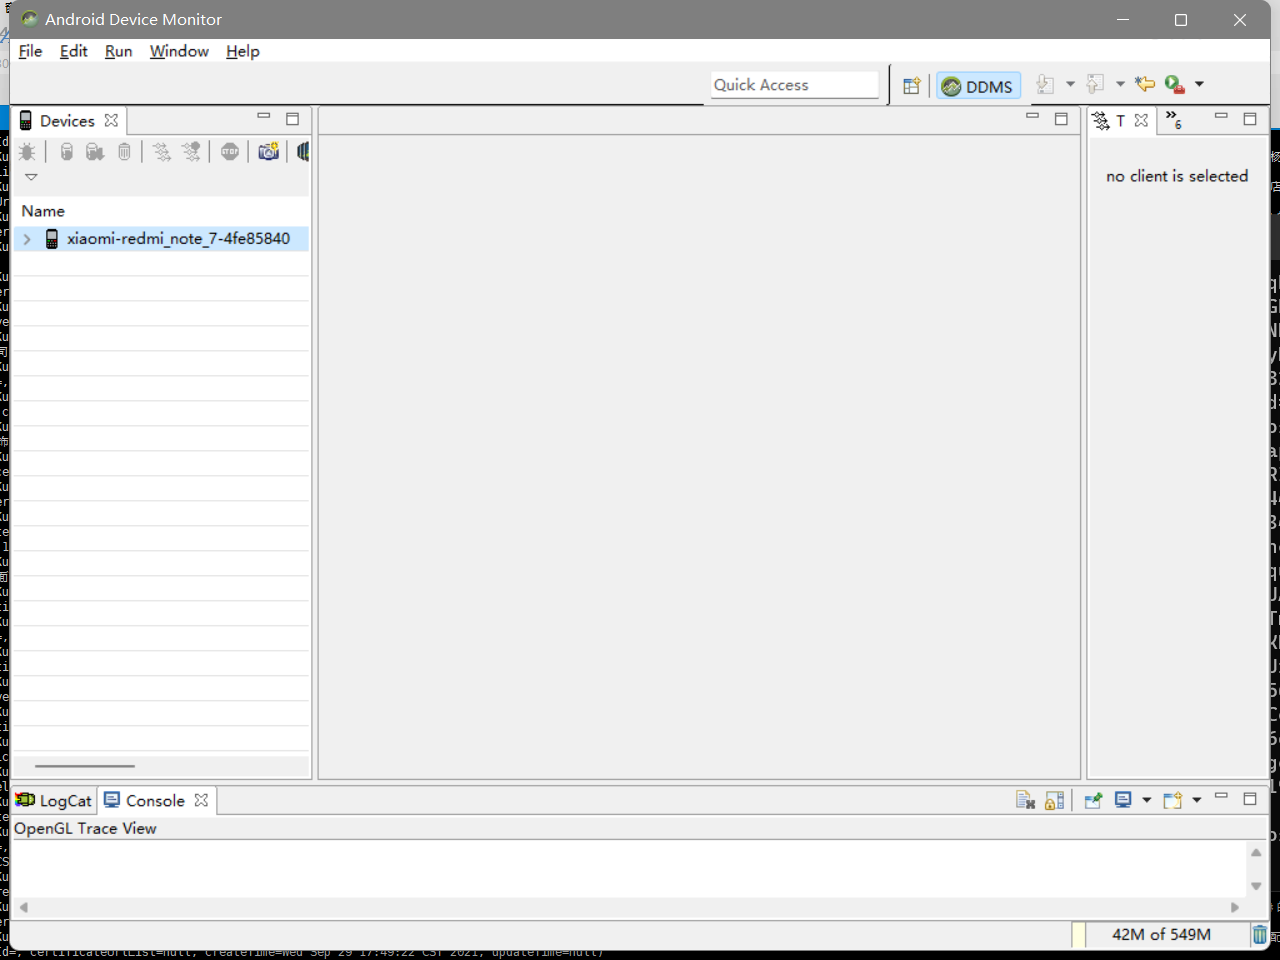The width and height of the screenshot is (1280, 960).
Task: Open the Edit menu
Action: [x=73, y=51]
